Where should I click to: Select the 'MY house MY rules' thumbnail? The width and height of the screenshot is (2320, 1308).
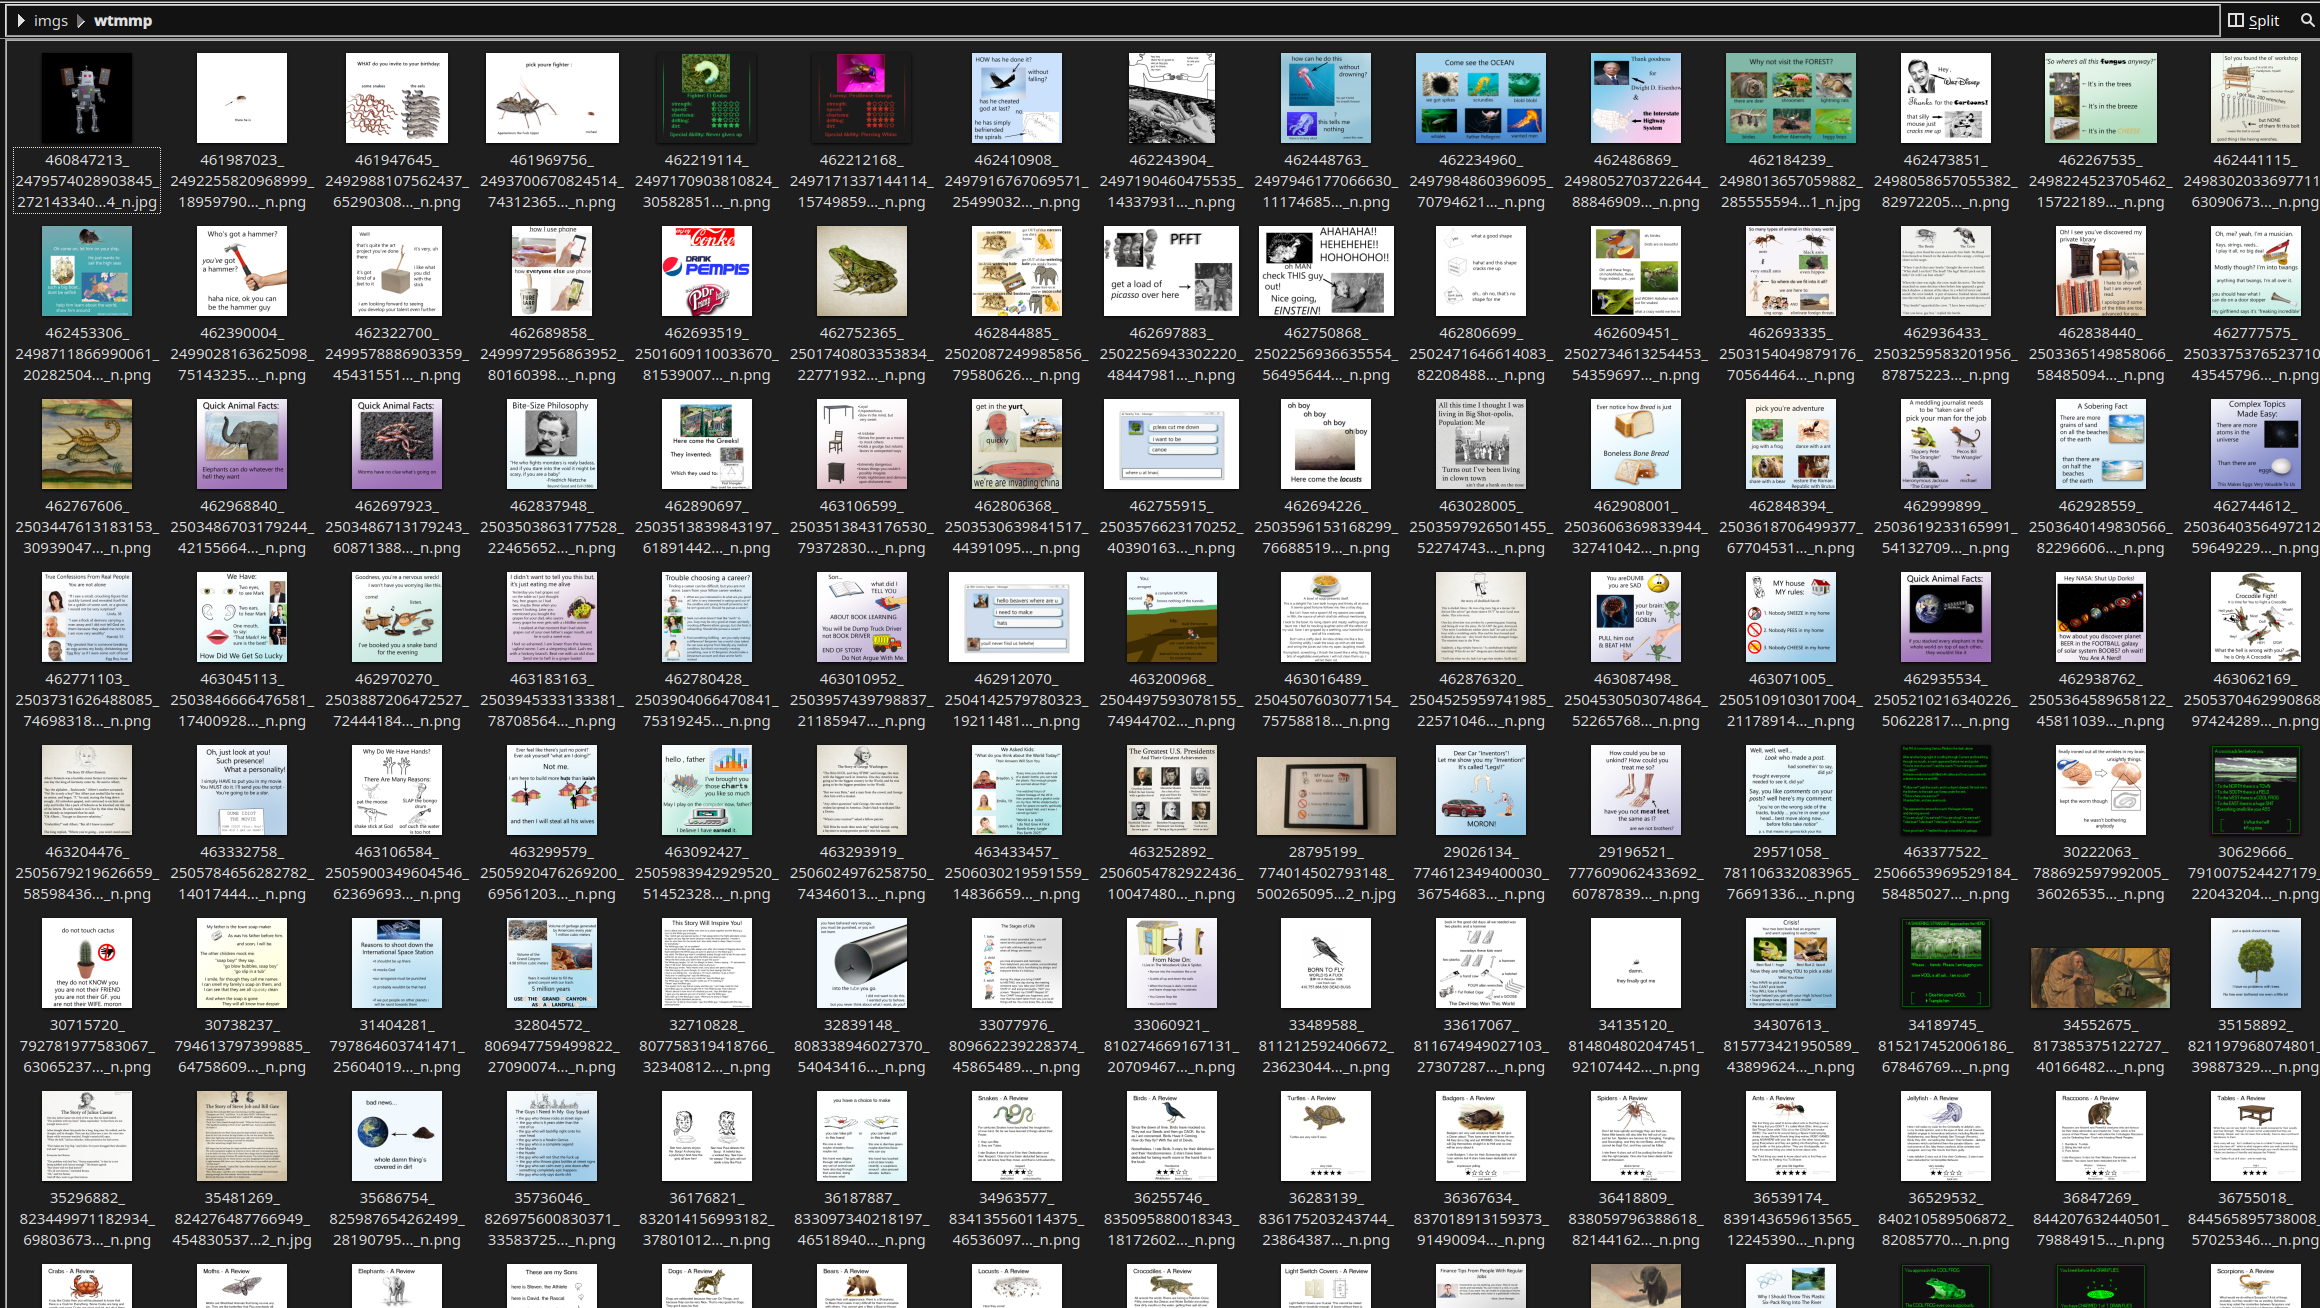[1791, 617]
